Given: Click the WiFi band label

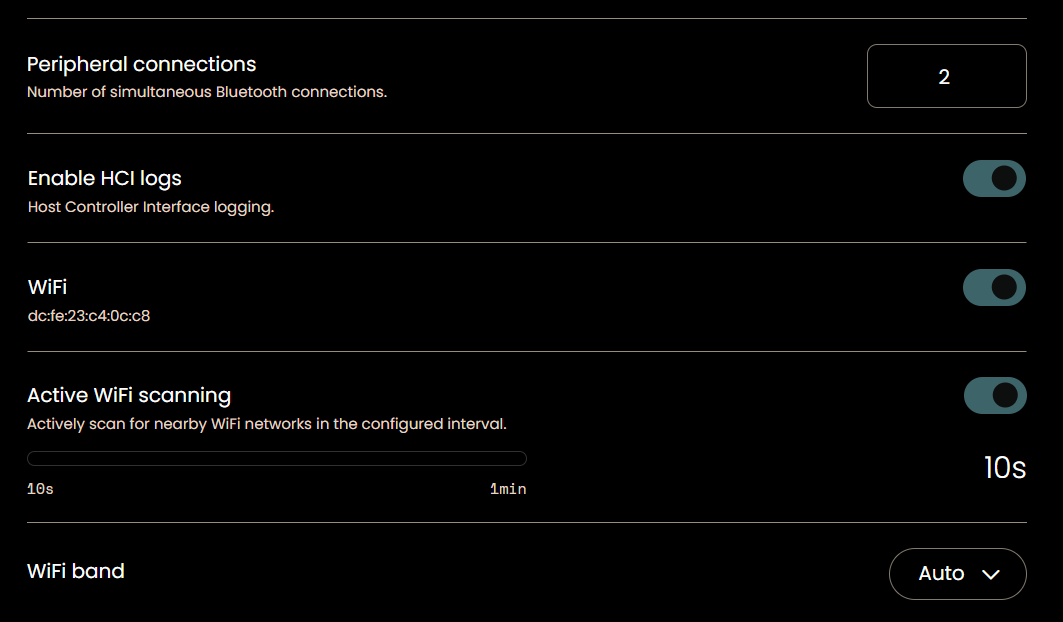Looking at the screenshot, I should [x=76, y=571].
